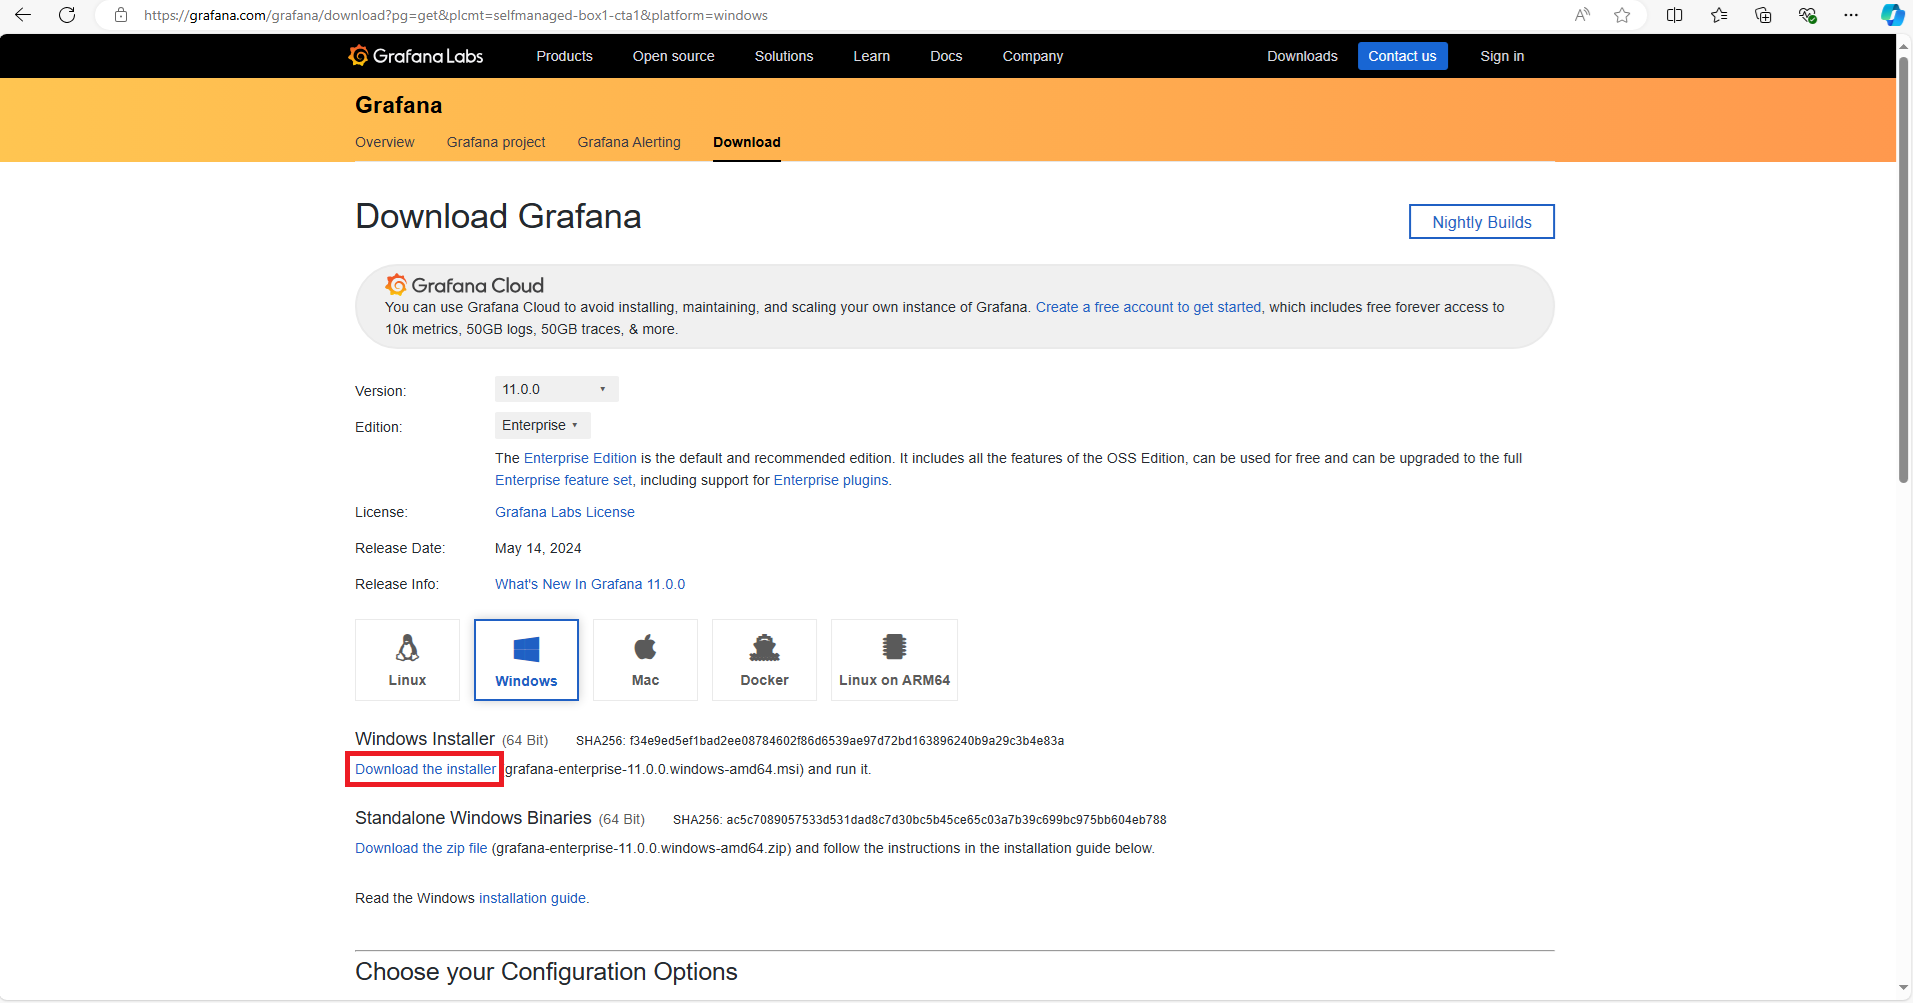View site info via the lock icon
The width and height of the screenshot is (1913, 1003).
(121, 15)
